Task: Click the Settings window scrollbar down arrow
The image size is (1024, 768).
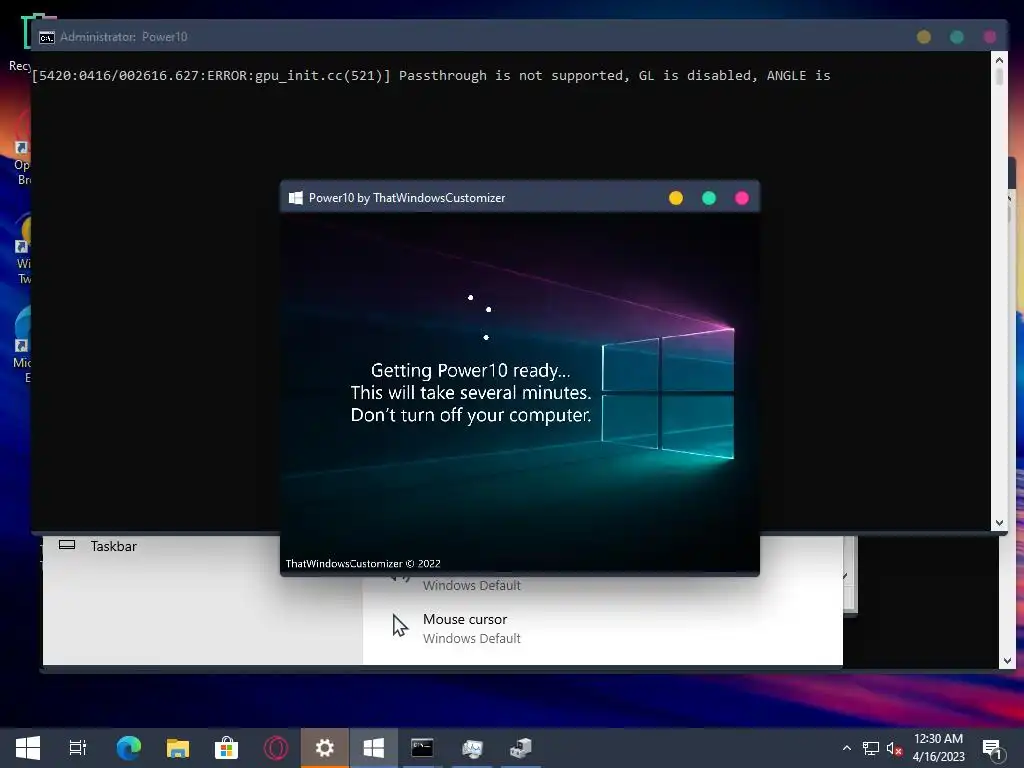Action: pos(1007,661)
